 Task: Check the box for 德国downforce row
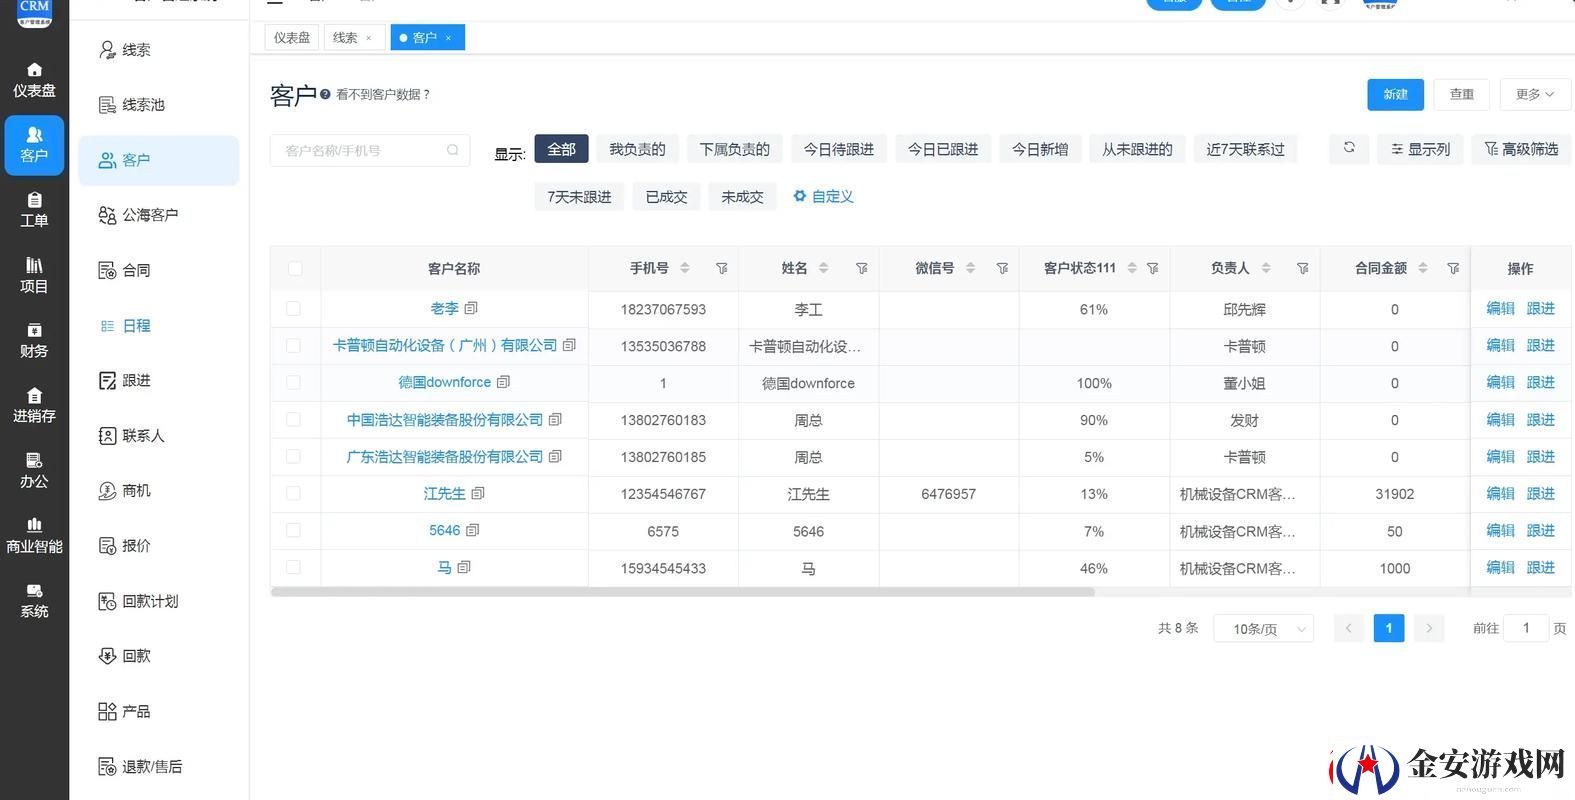(293, 382)
